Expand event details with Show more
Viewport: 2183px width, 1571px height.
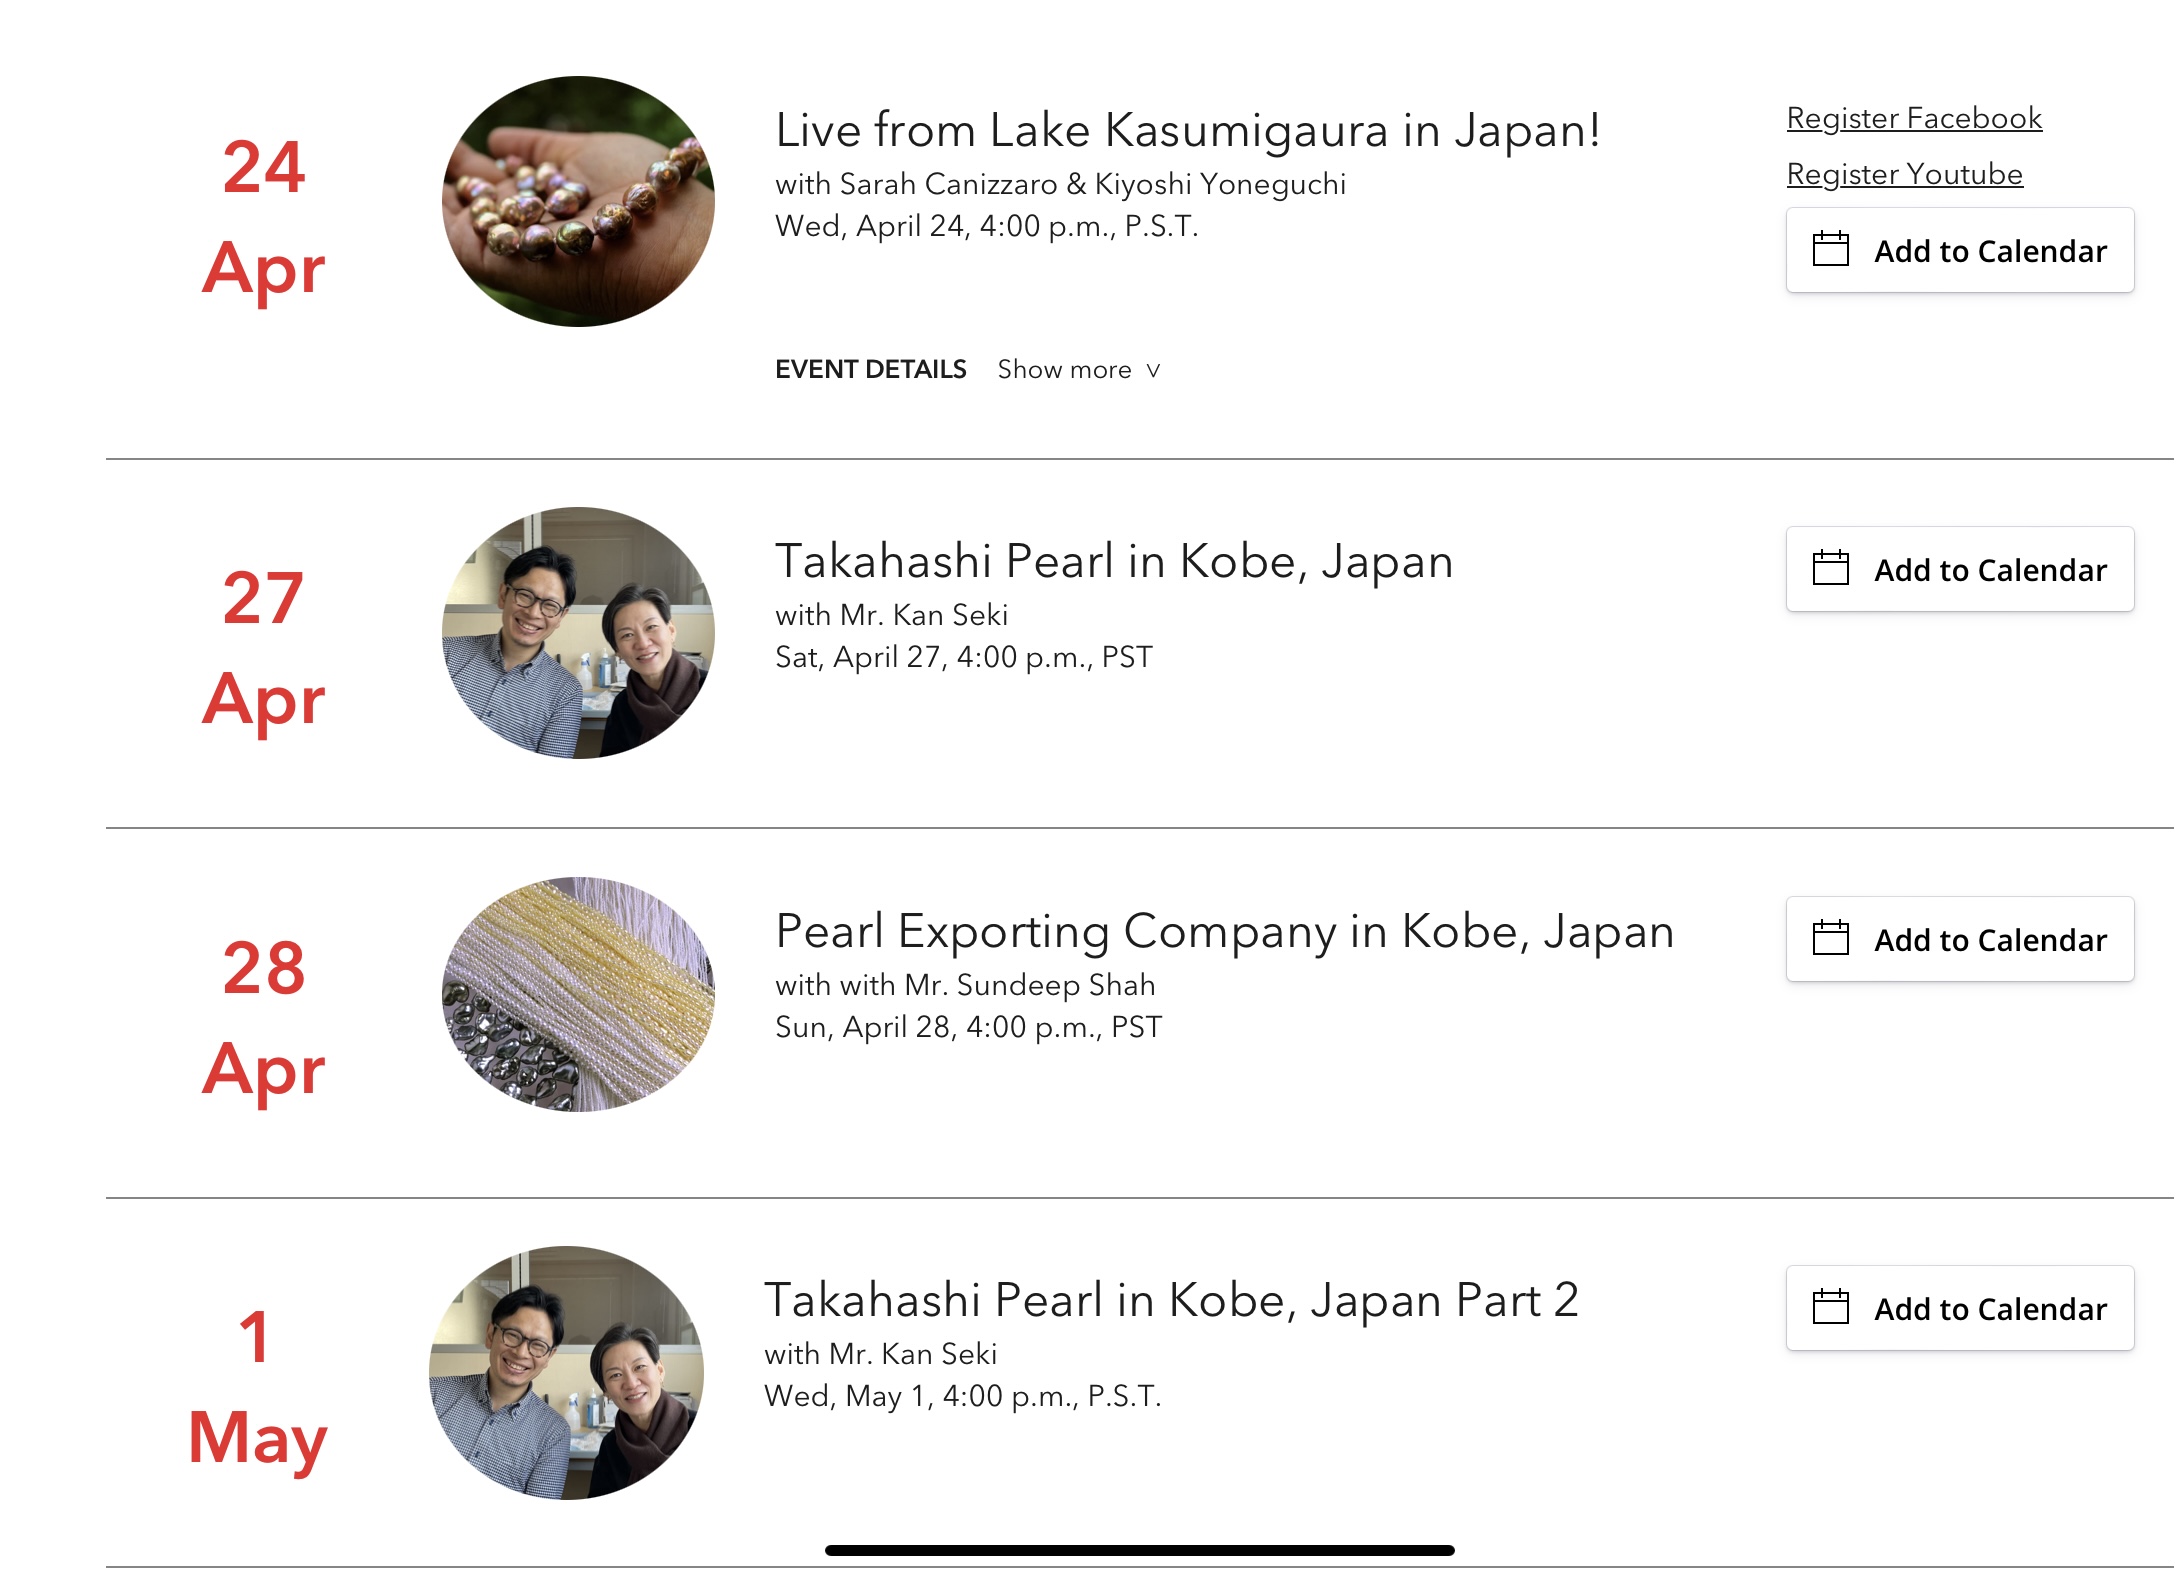coord(1064,370)
